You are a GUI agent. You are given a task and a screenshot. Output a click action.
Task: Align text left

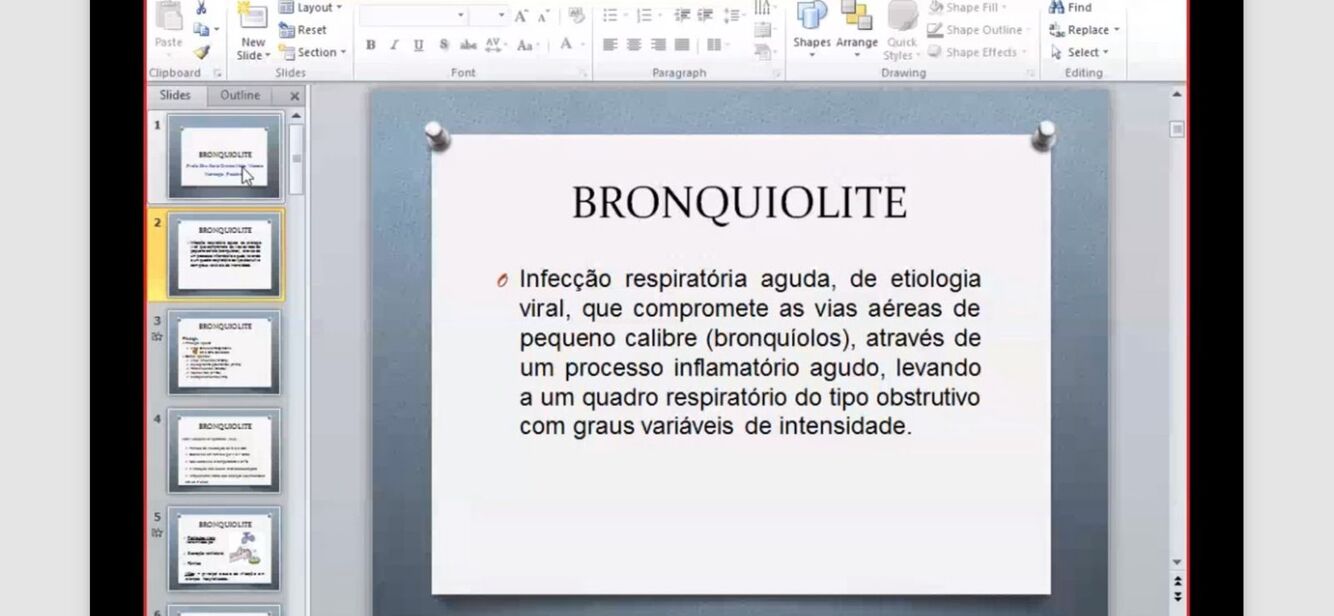[610, 45]
